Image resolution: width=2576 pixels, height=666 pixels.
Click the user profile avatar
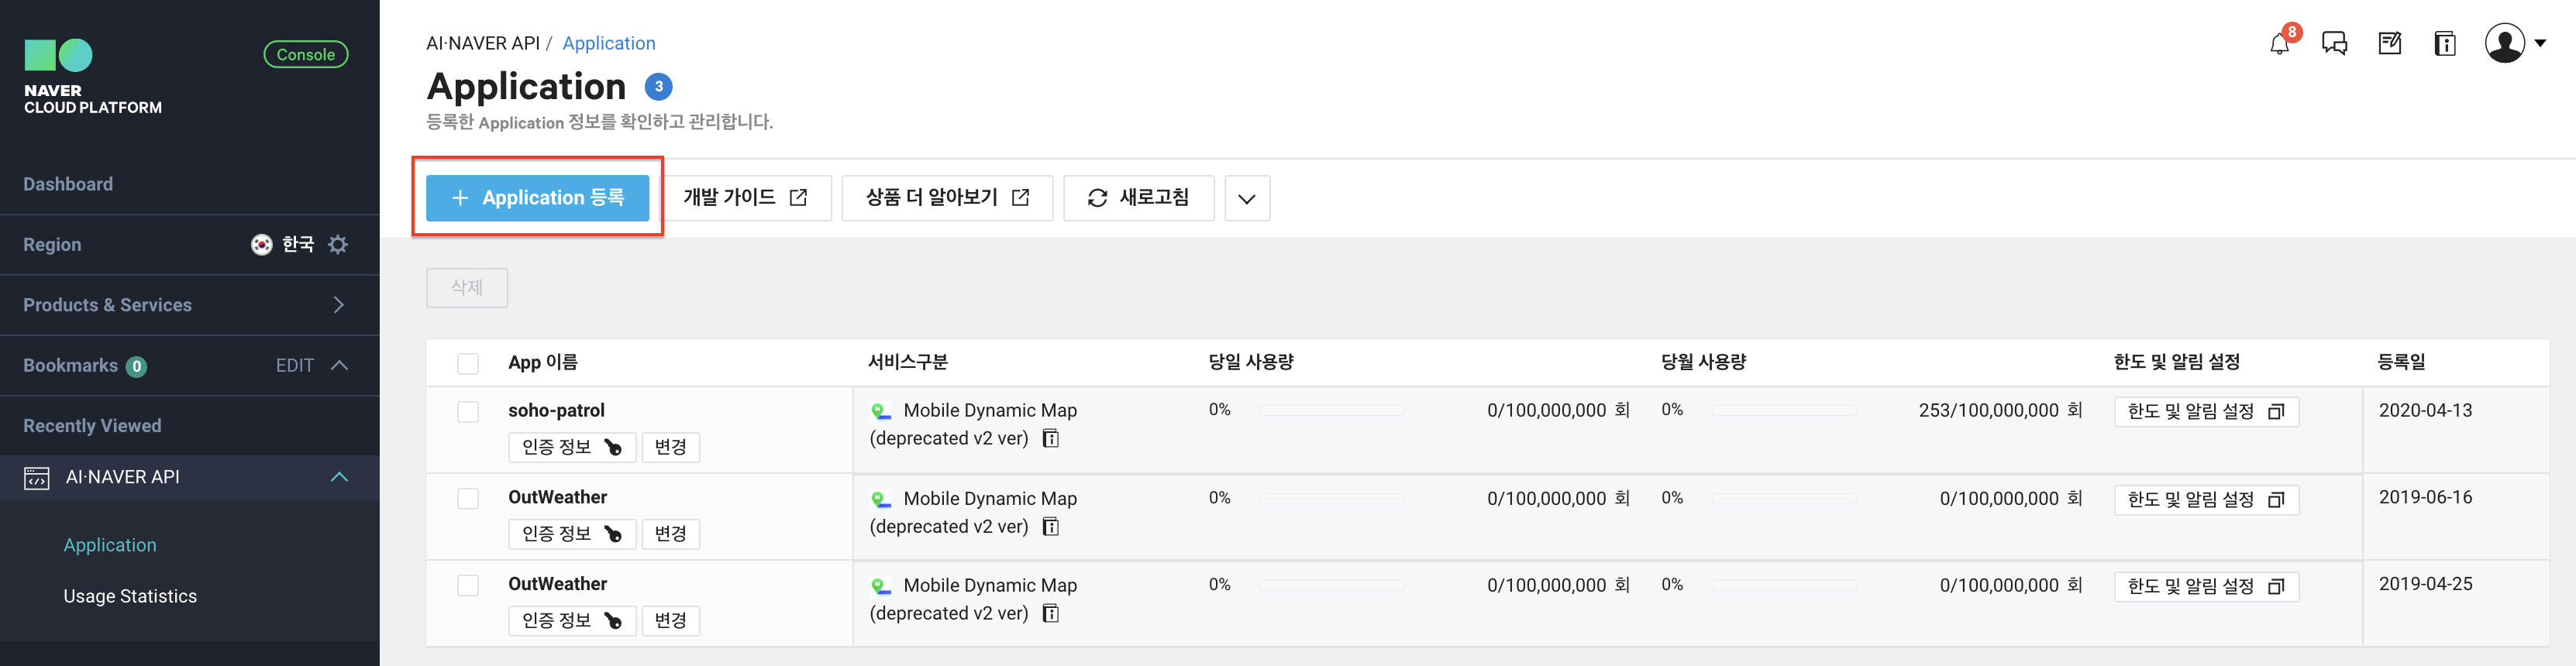(x=2505, y=43)
